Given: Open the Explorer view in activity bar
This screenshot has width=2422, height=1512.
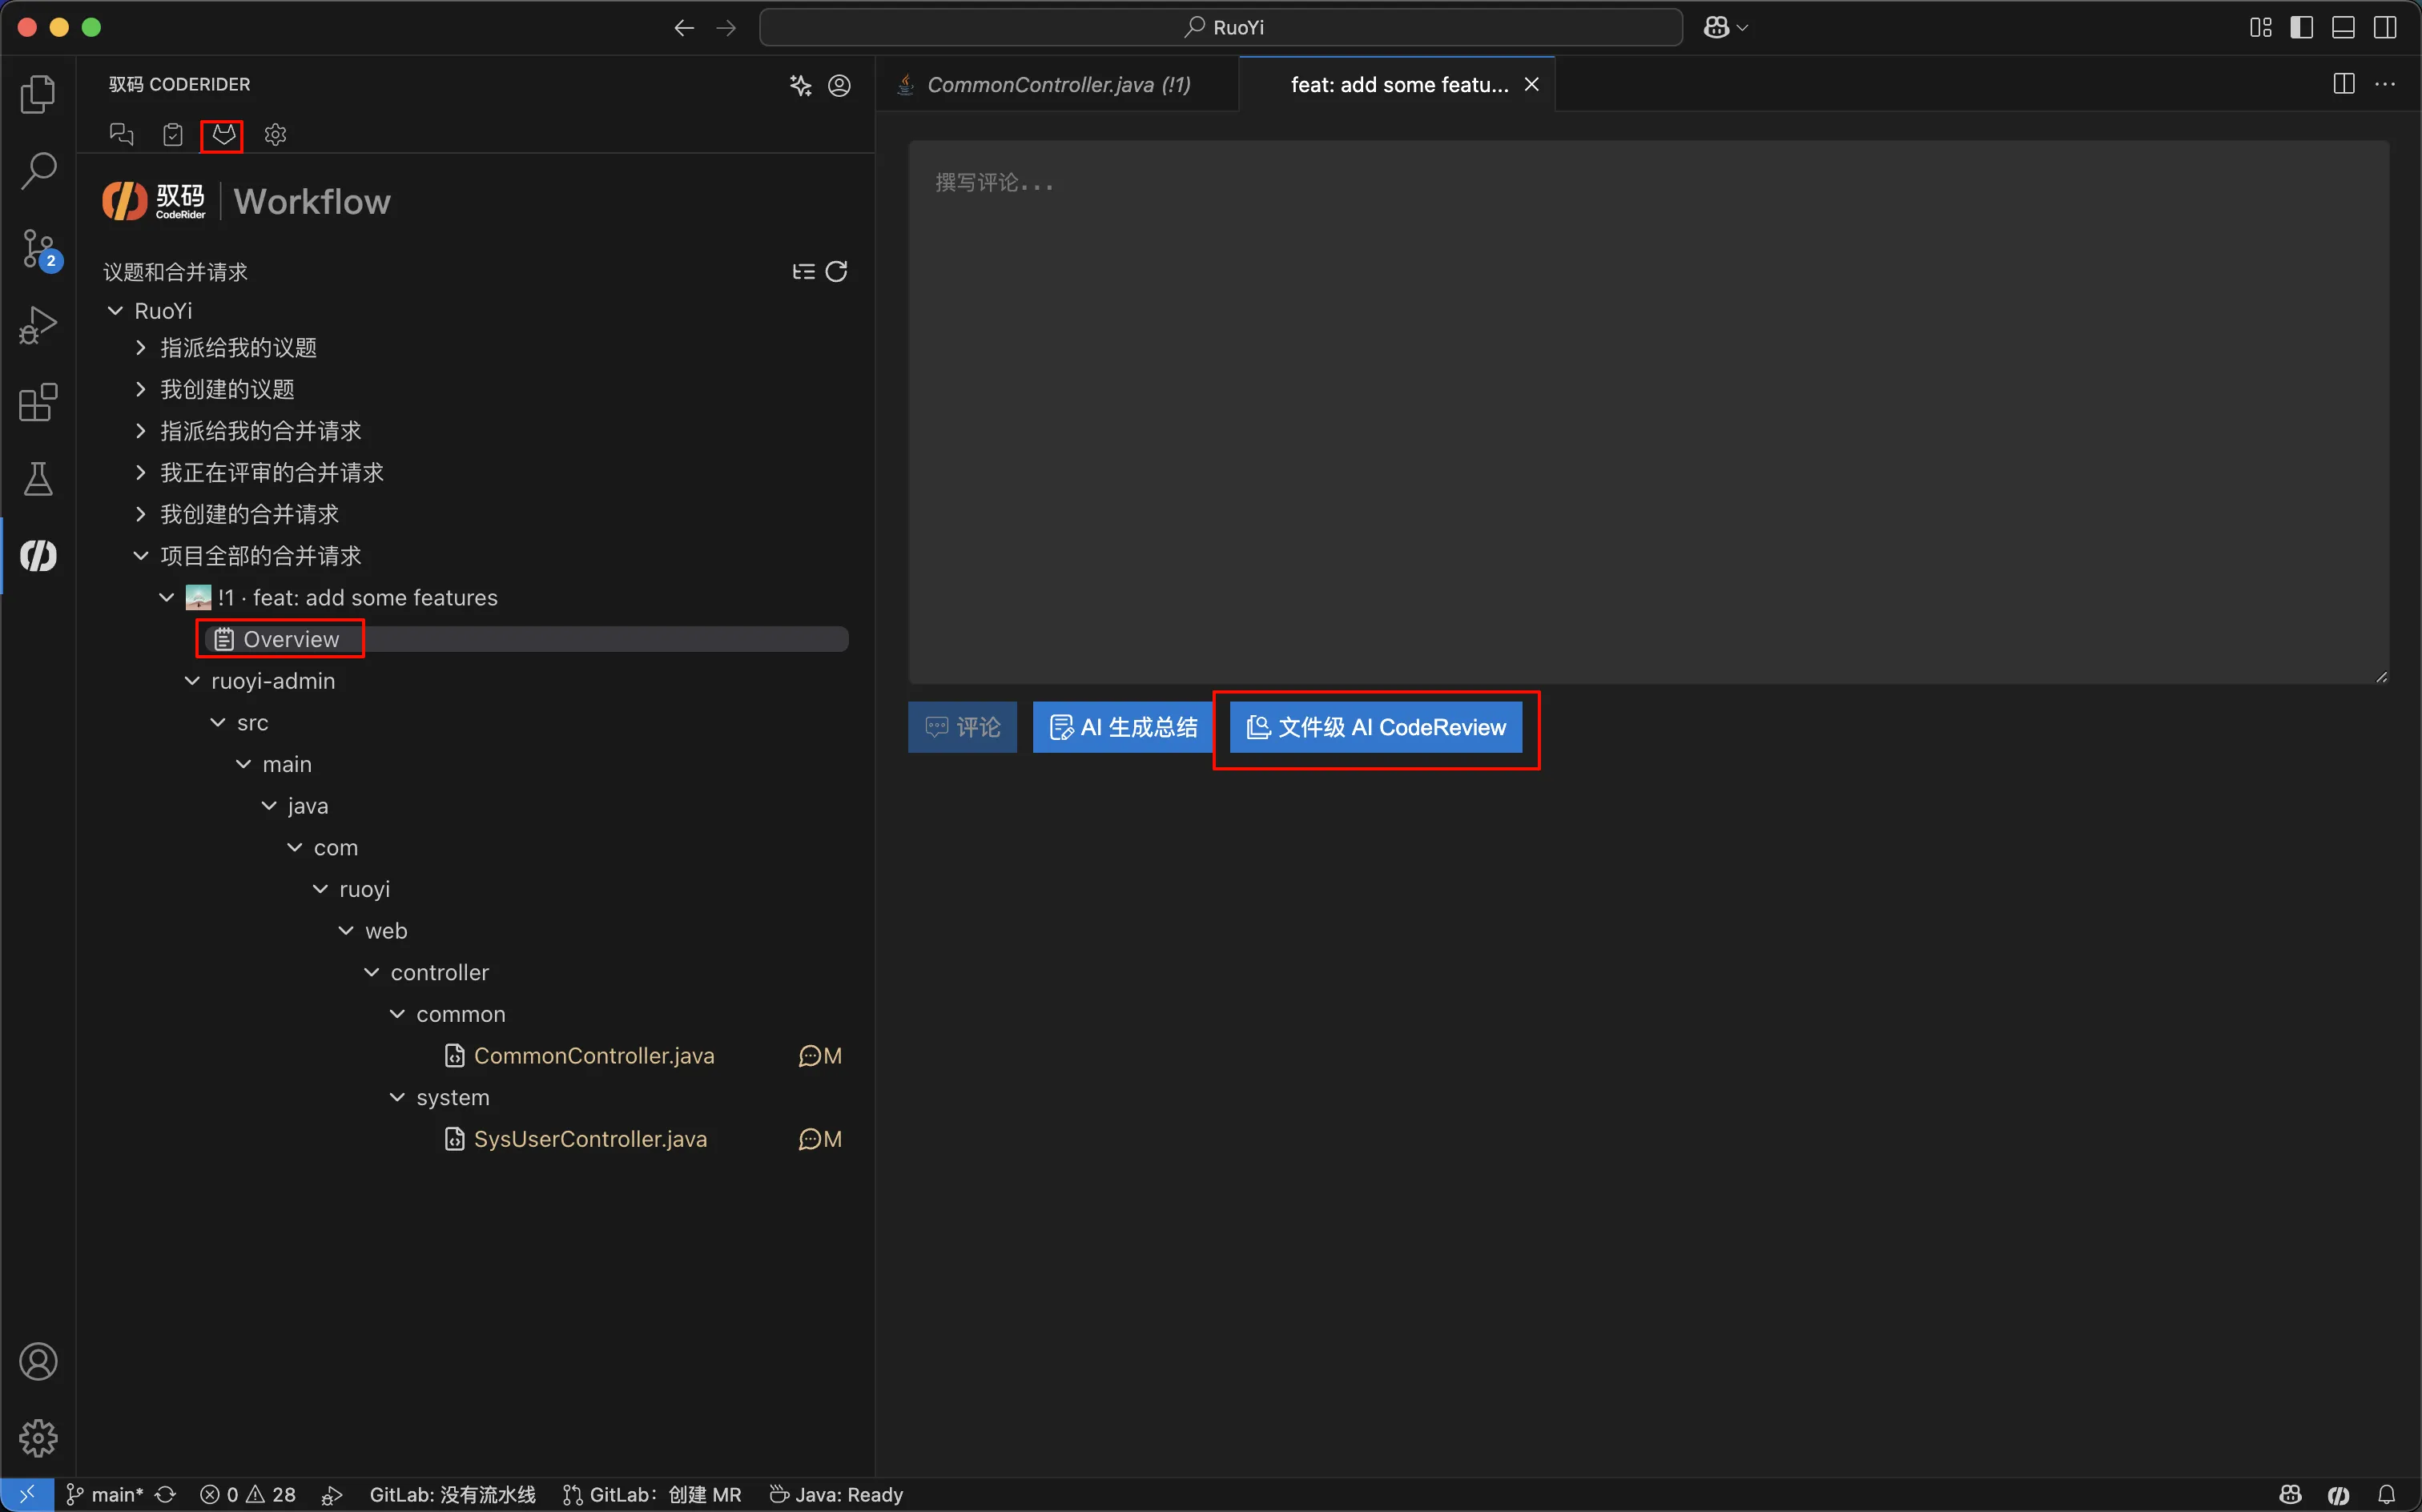Looking at the screenshot, I should (x=38, y=94).
